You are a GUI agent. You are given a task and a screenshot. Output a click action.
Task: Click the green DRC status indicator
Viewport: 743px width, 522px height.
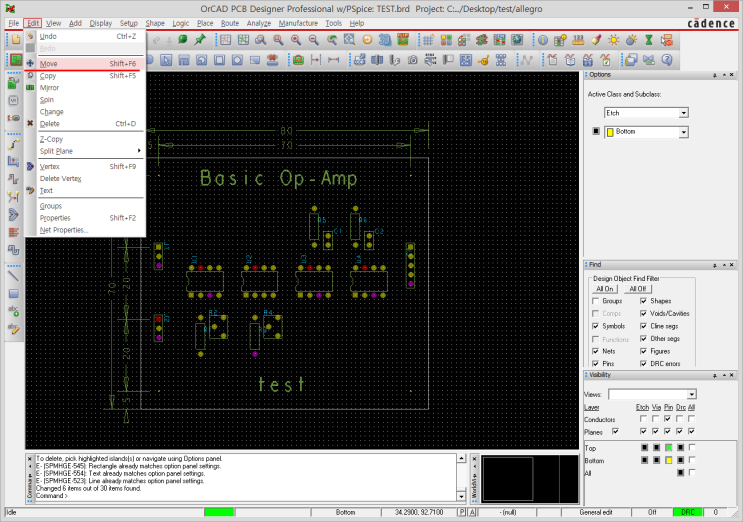(x=687, y=512)
